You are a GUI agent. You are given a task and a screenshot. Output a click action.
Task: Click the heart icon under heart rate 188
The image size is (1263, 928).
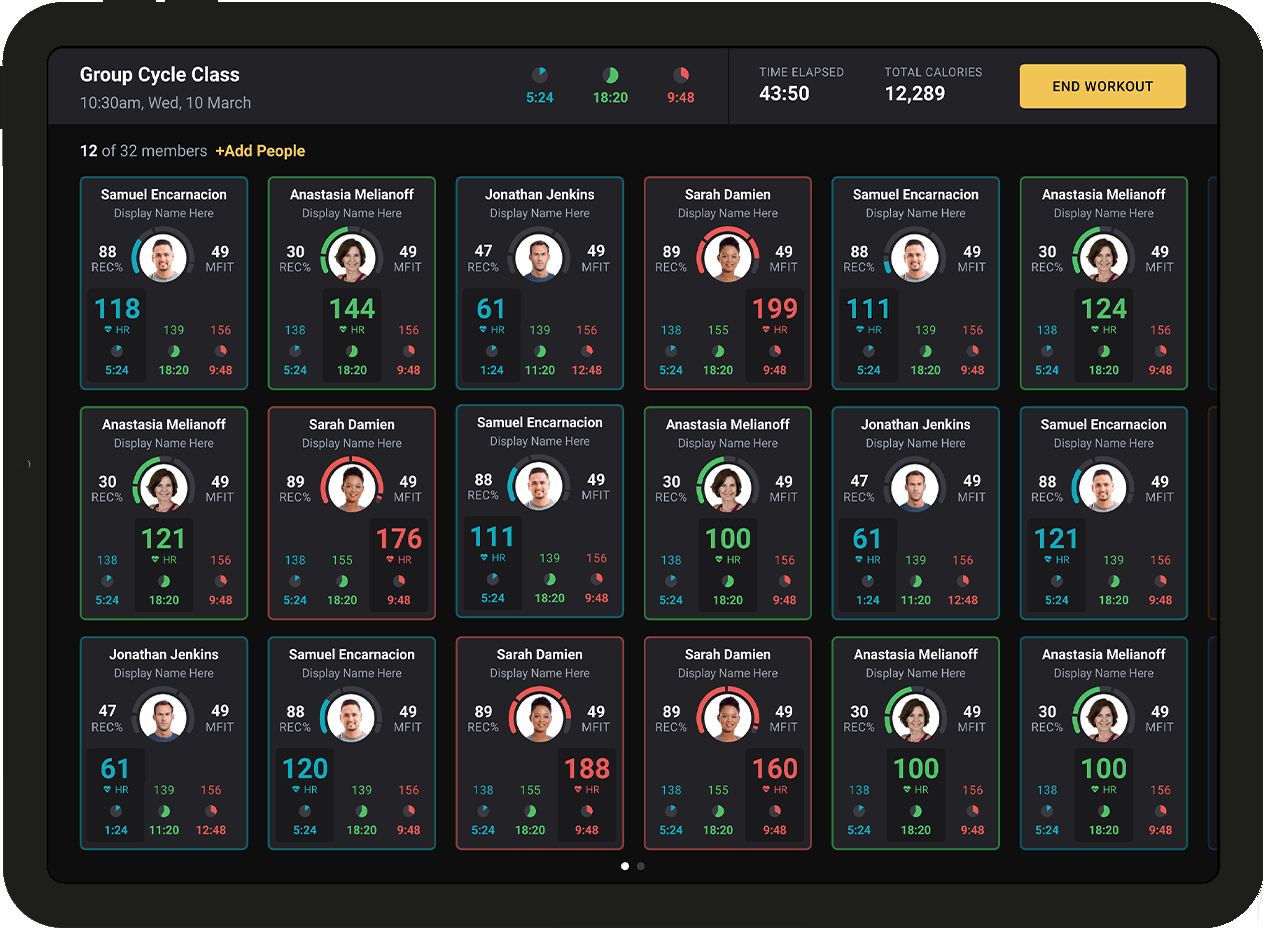(579, 790)
